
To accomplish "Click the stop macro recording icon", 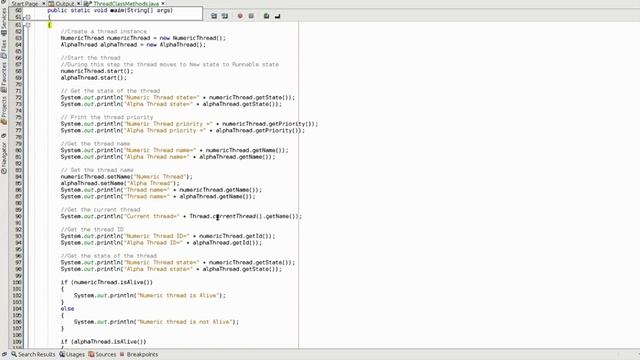I will point(251,16).
